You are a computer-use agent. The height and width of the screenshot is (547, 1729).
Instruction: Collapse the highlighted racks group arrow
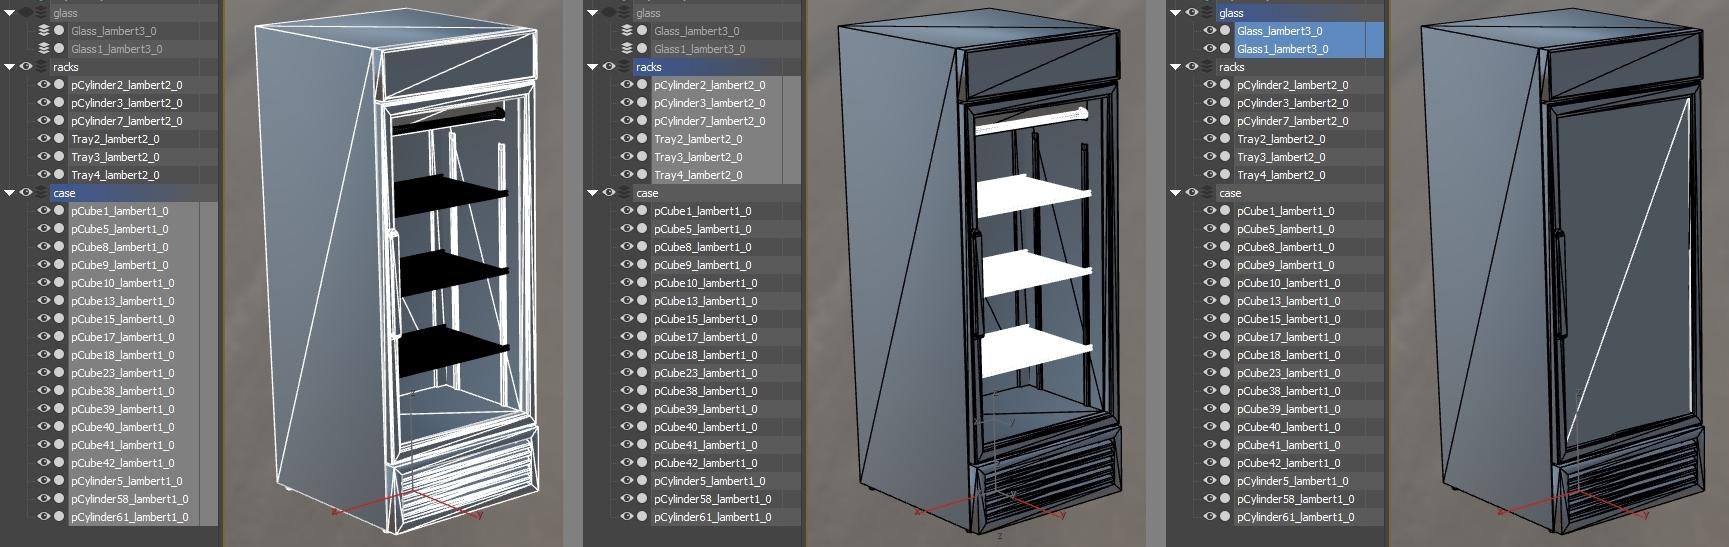point(593,67)
